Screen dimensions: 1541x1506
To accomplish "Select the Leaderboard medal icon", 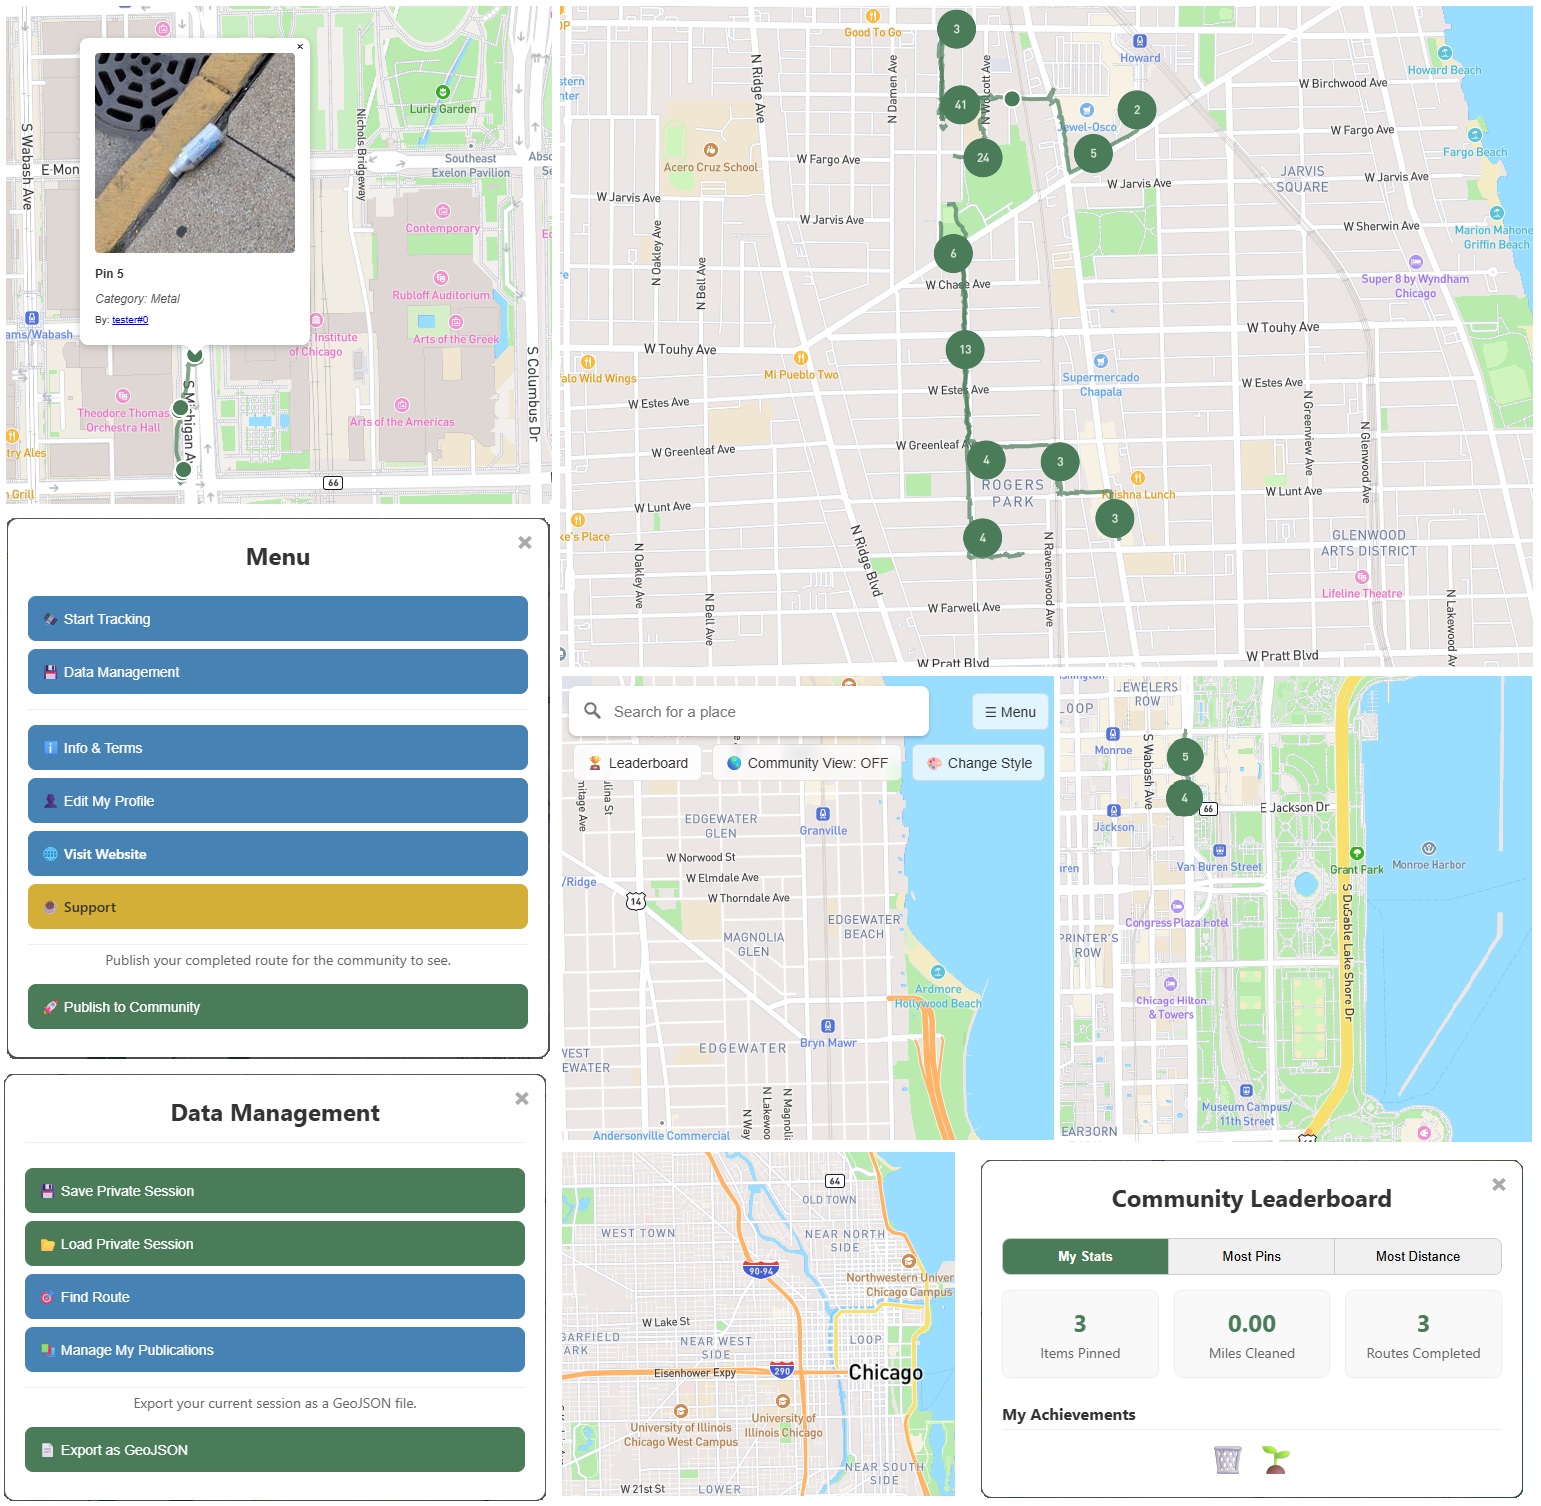I will [x=594, y=762].
